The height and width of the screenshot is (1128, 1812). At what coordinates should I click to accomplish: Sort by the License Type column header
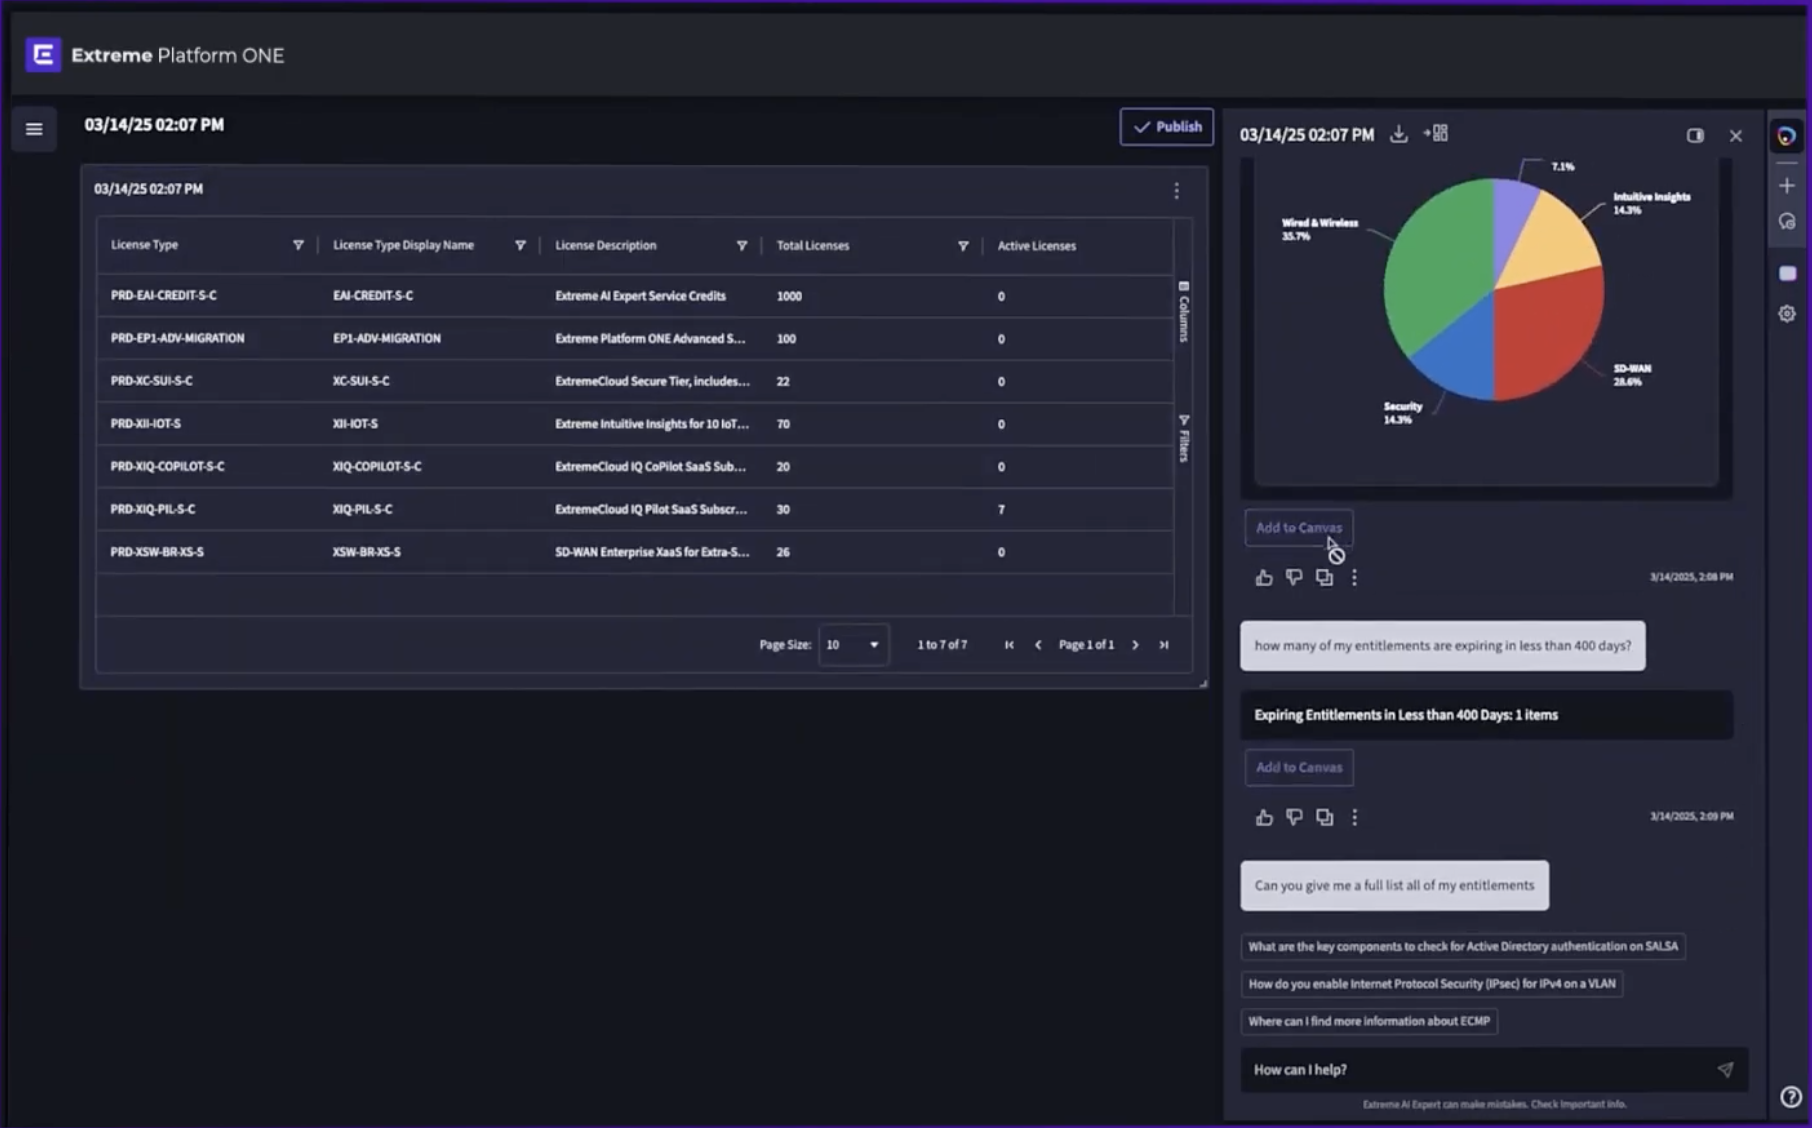[x=144, y=245]
